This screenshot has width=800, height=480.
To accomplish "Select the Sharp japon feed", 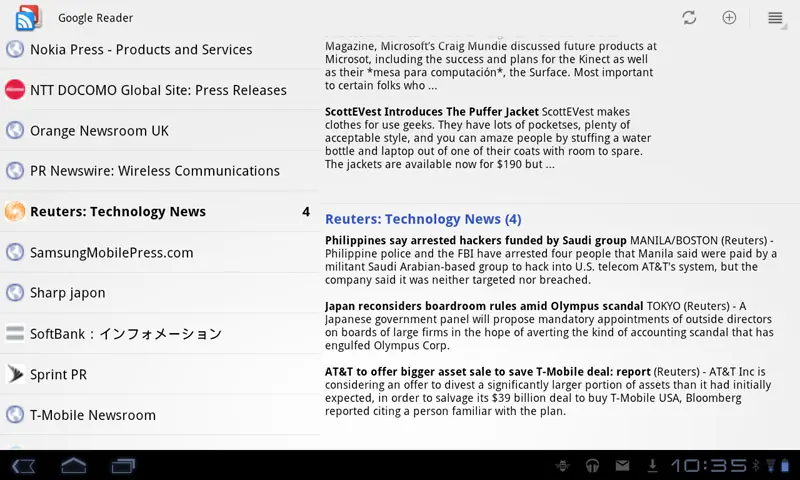I will coord(160,292).
